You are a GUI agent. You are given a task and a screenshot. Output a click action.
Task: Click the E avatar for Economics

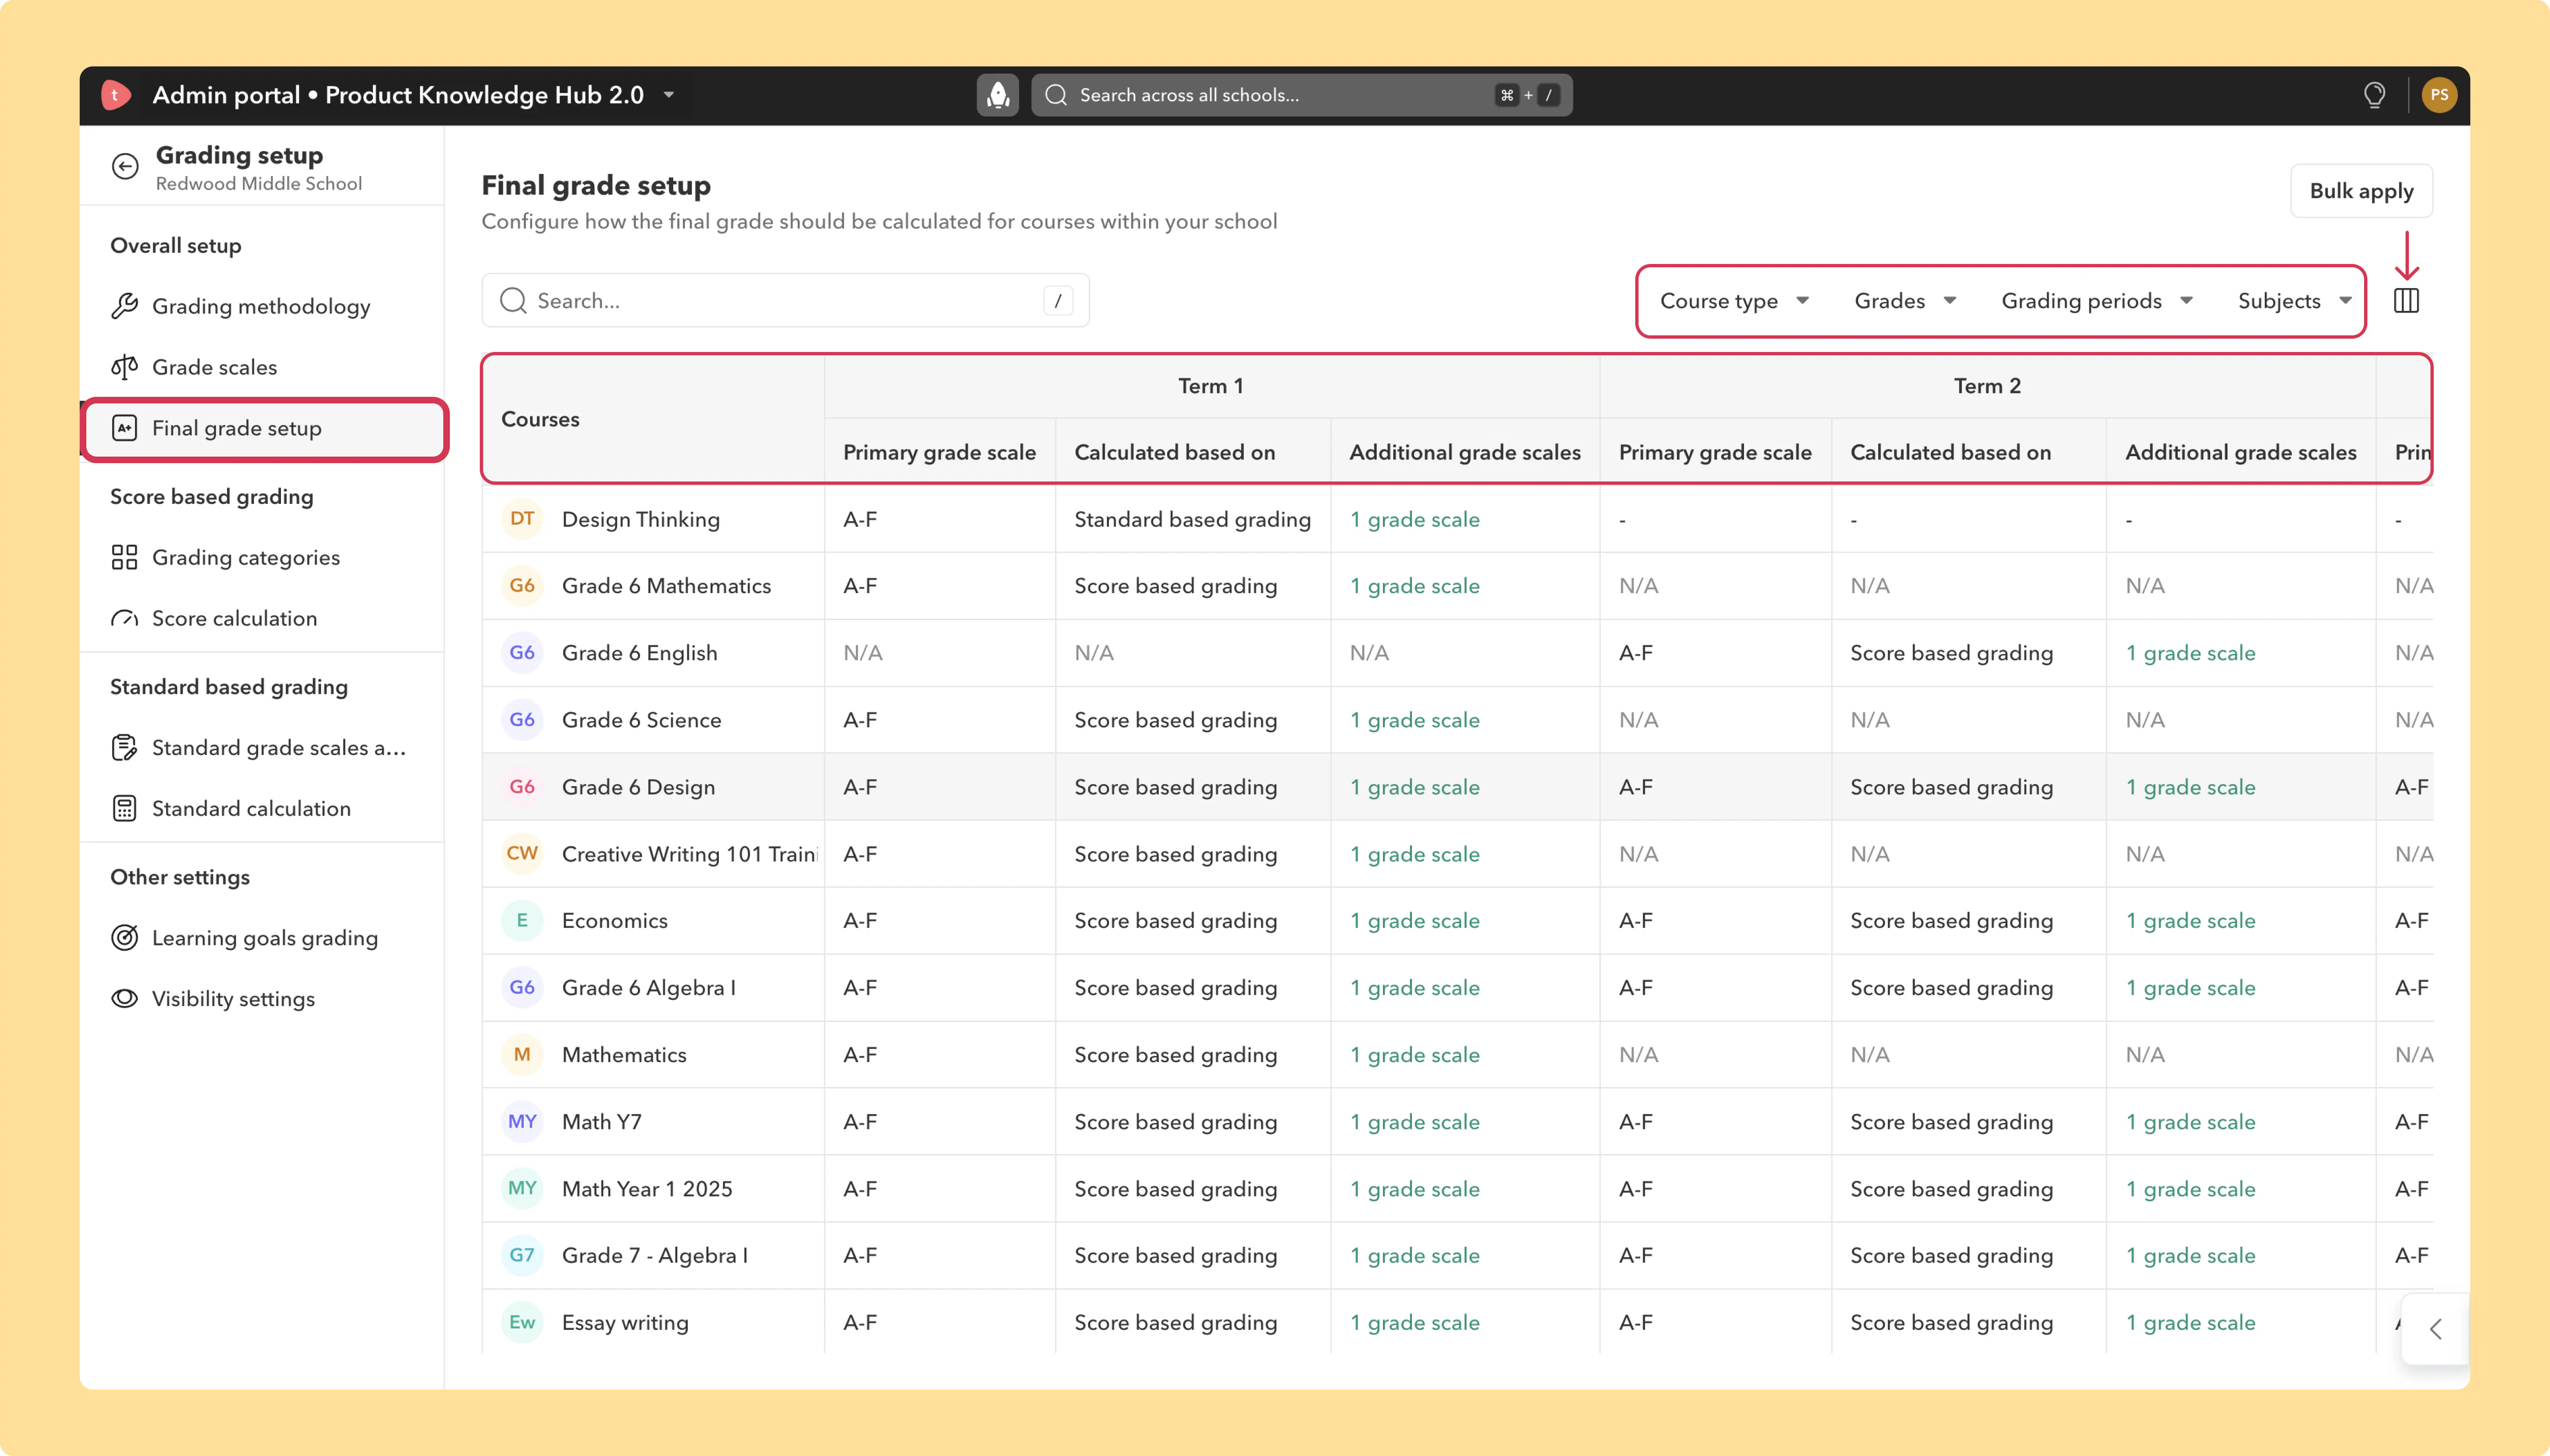[522, 921]
